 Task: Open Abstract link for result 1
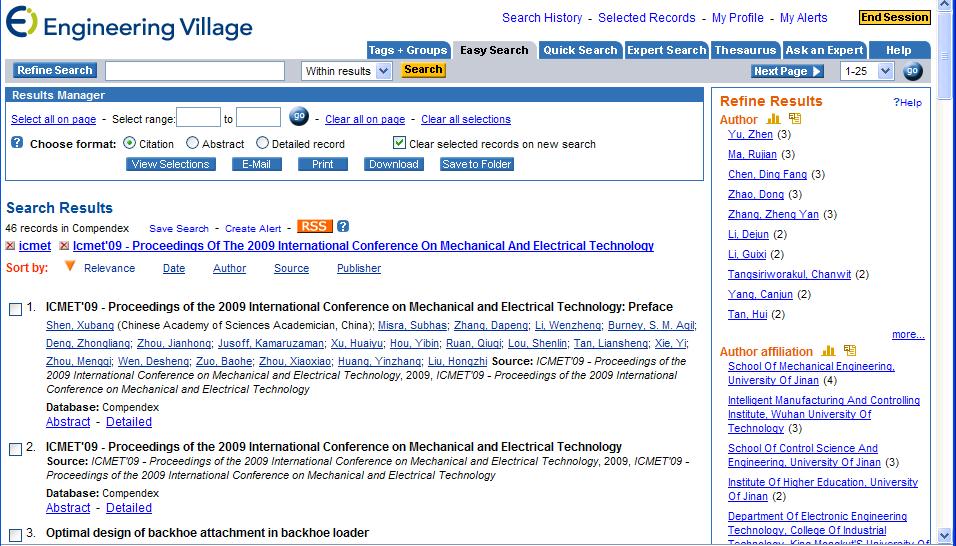pyautogui.click(x=68, y=422)
